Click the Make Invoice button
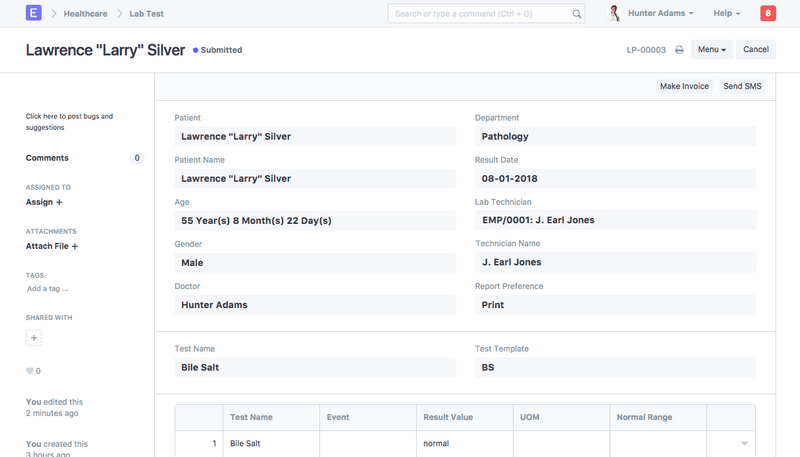The width and height of the screenshot is (800, 457). coord(684,87)
